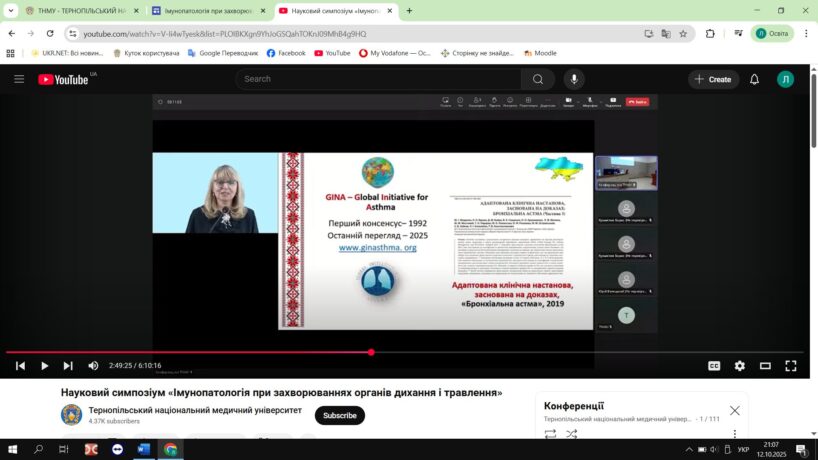The width and height of the screenshot is (818, 460).
Task: Open video player settings gear
Action: pos(740,366)
